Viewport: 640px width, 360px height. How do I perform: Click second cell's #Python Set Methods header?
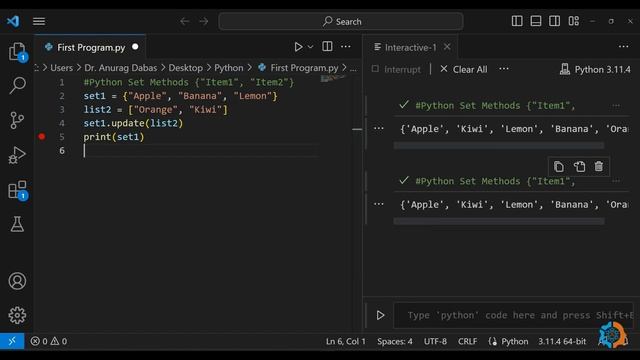coord(495,181)
